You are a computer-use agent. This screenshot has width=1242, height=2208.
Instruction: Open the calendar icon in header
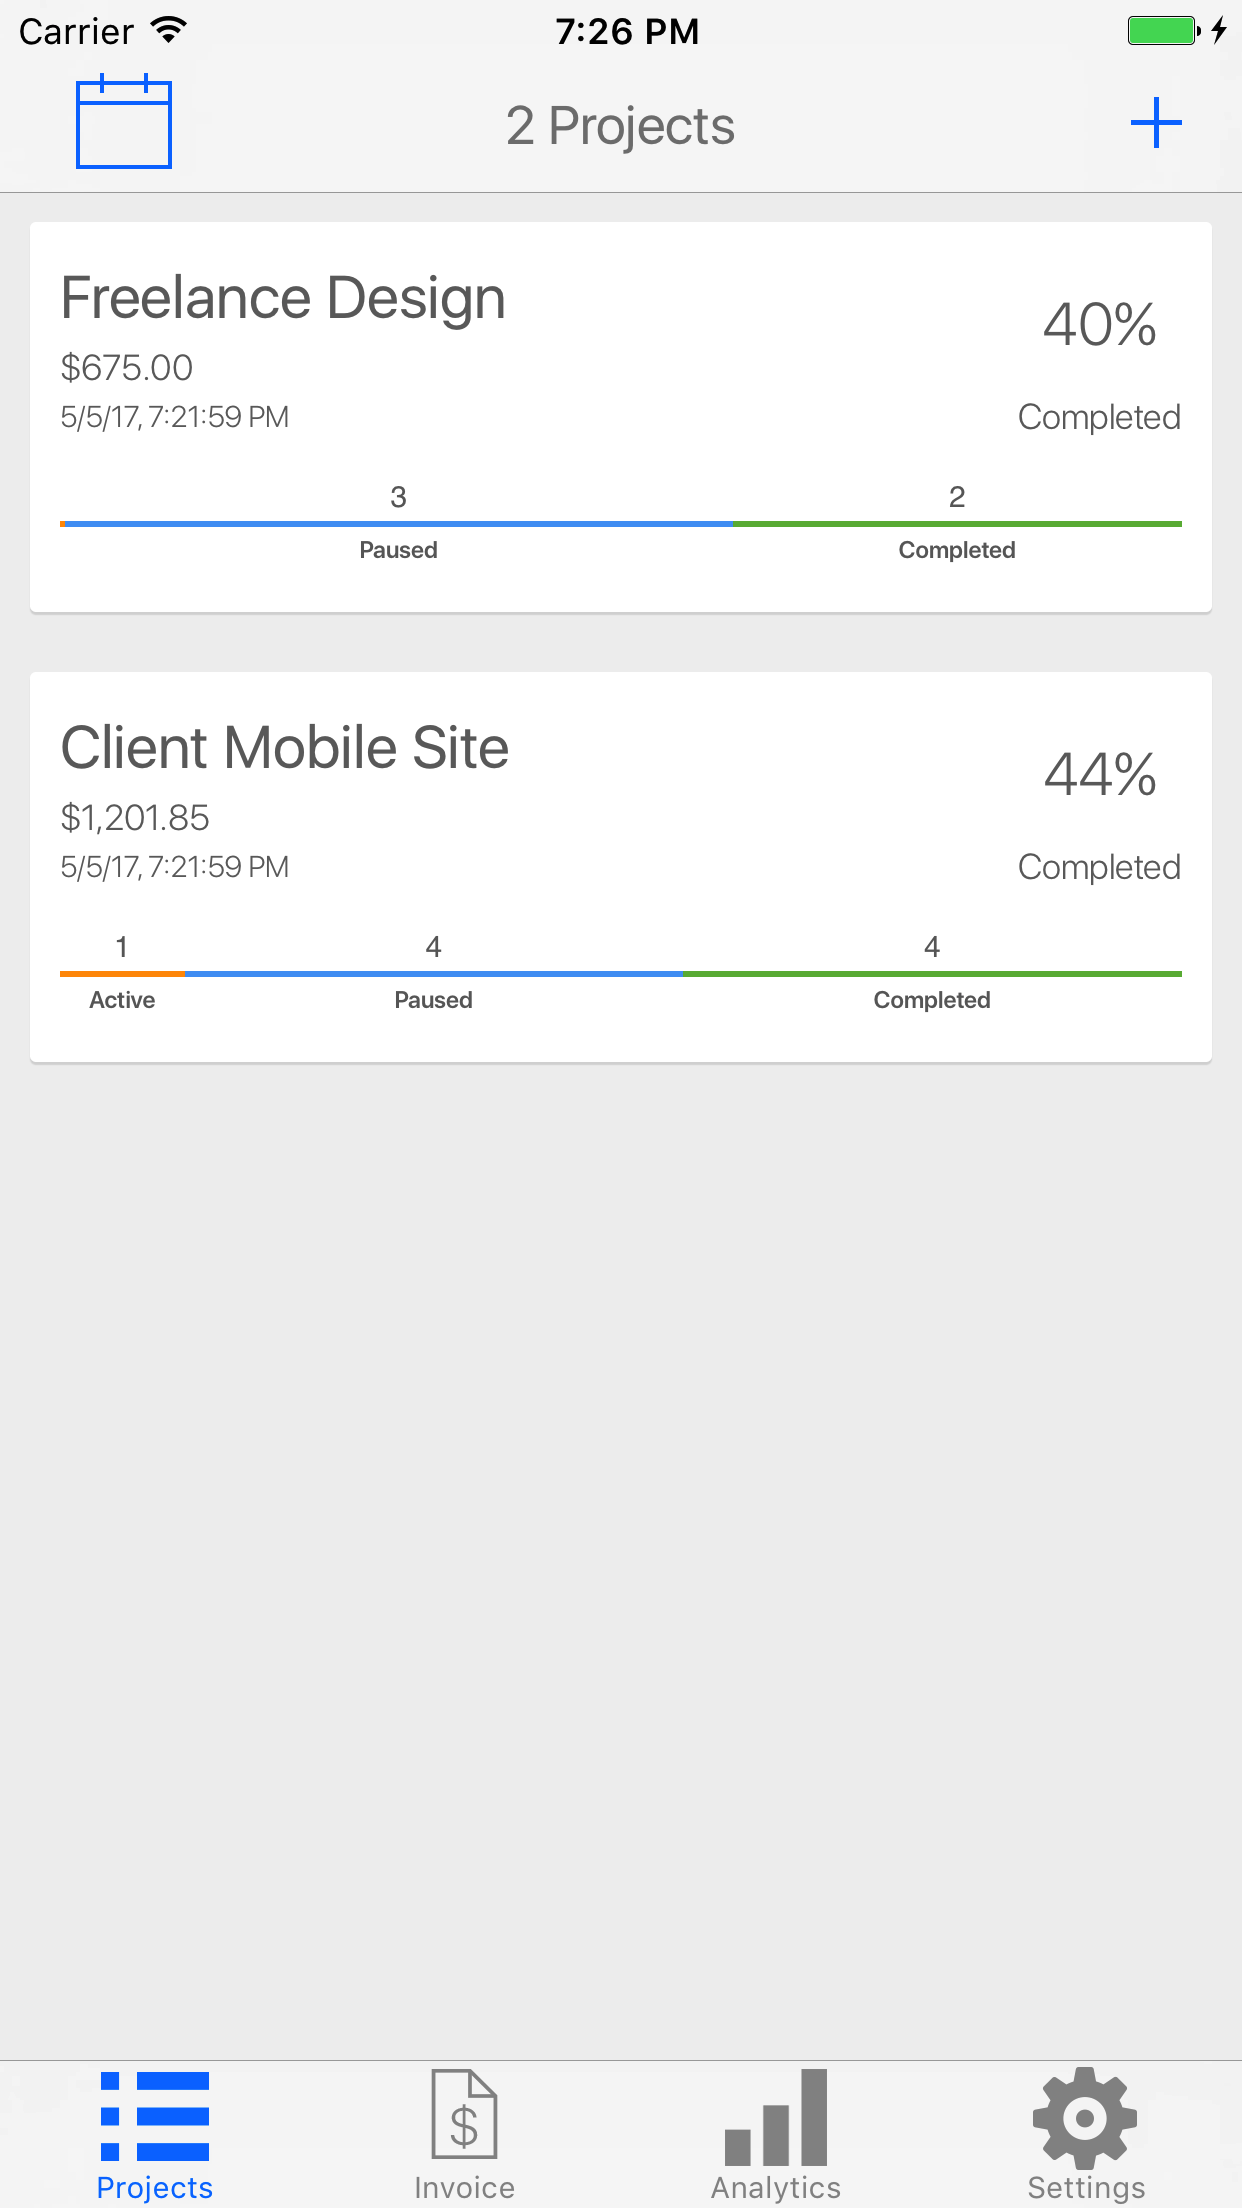124,122
